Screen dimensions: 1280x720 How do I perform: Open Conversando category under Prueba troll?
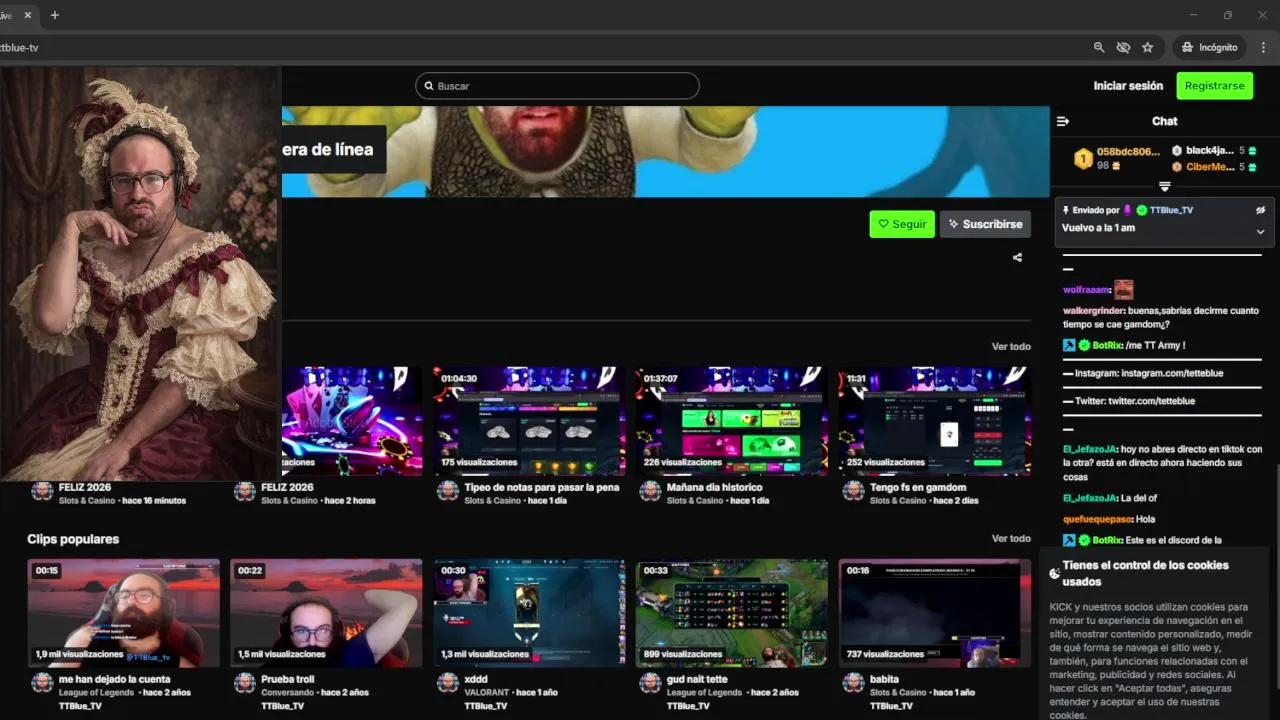(288, 692)
